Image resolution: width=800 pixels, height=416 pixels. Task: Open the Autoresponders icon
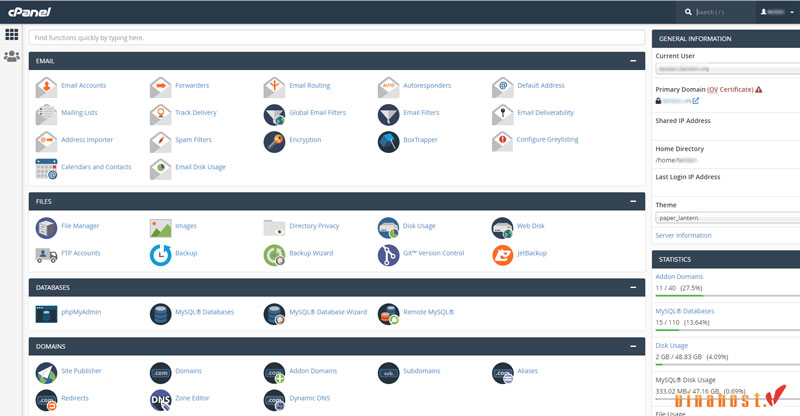click(389, 86)
